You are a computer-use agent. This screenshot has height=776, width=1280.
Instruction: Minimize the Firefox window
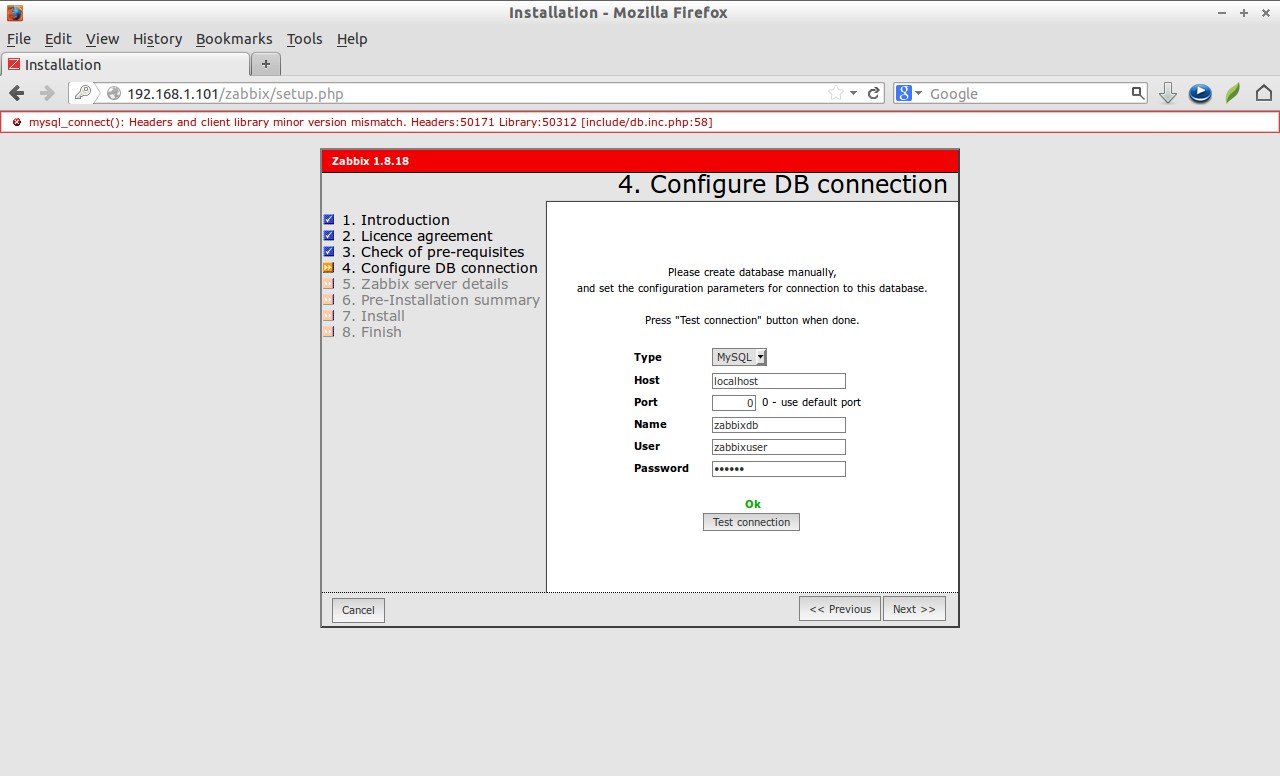tap(1223, 13)
